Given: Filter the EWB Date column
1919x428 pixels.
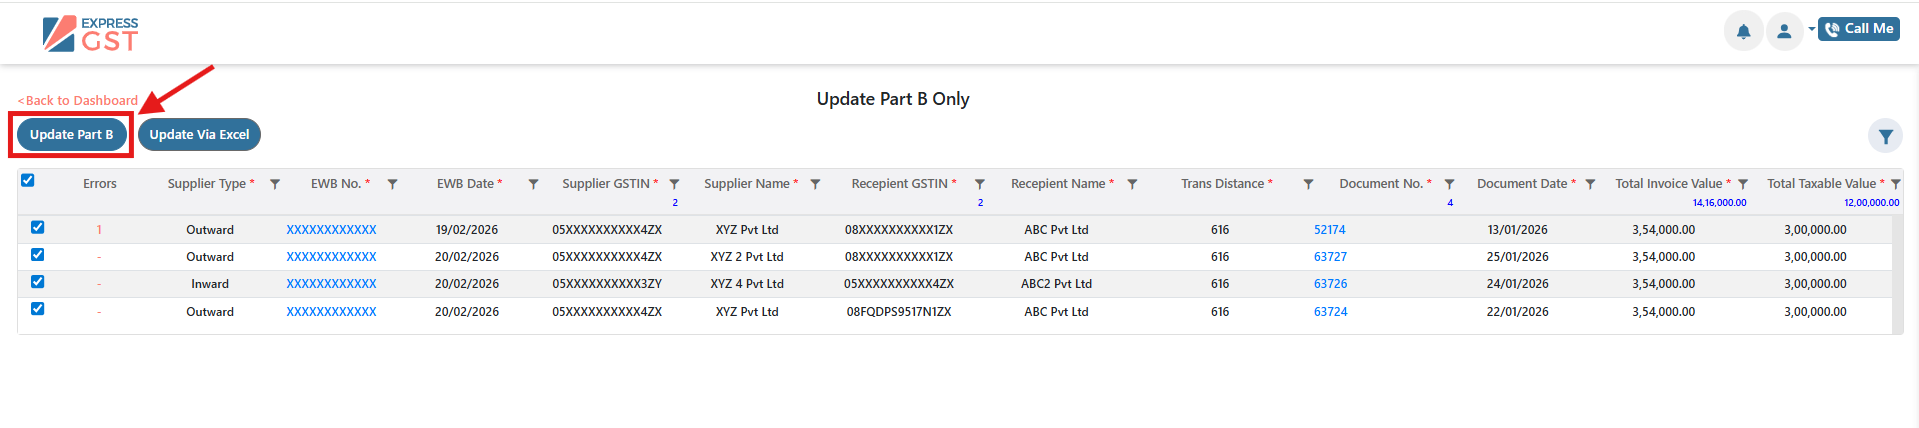Looking at the screenshot, I should (x=533, y=184).
